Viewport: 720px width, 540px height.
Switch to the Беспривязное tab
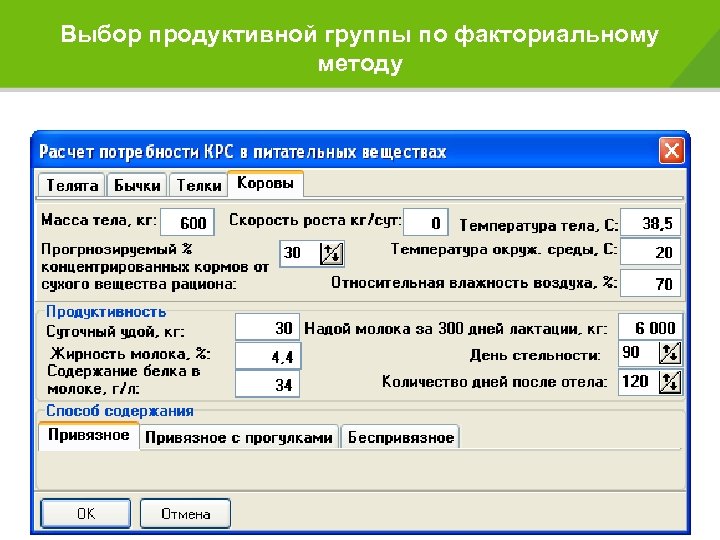pos(400,437)
